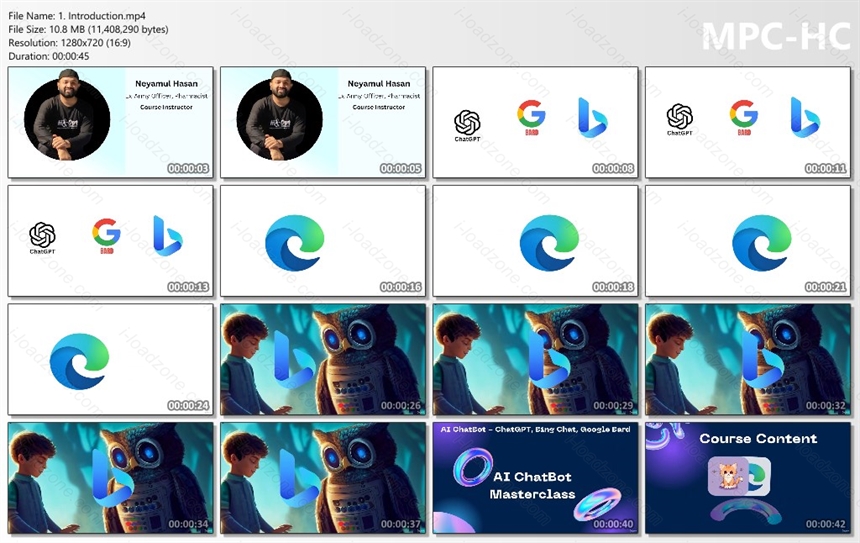Pick the owl scene thumbnail at 00:00:34
The image size is (860, 543).
[x=111, y=478]
